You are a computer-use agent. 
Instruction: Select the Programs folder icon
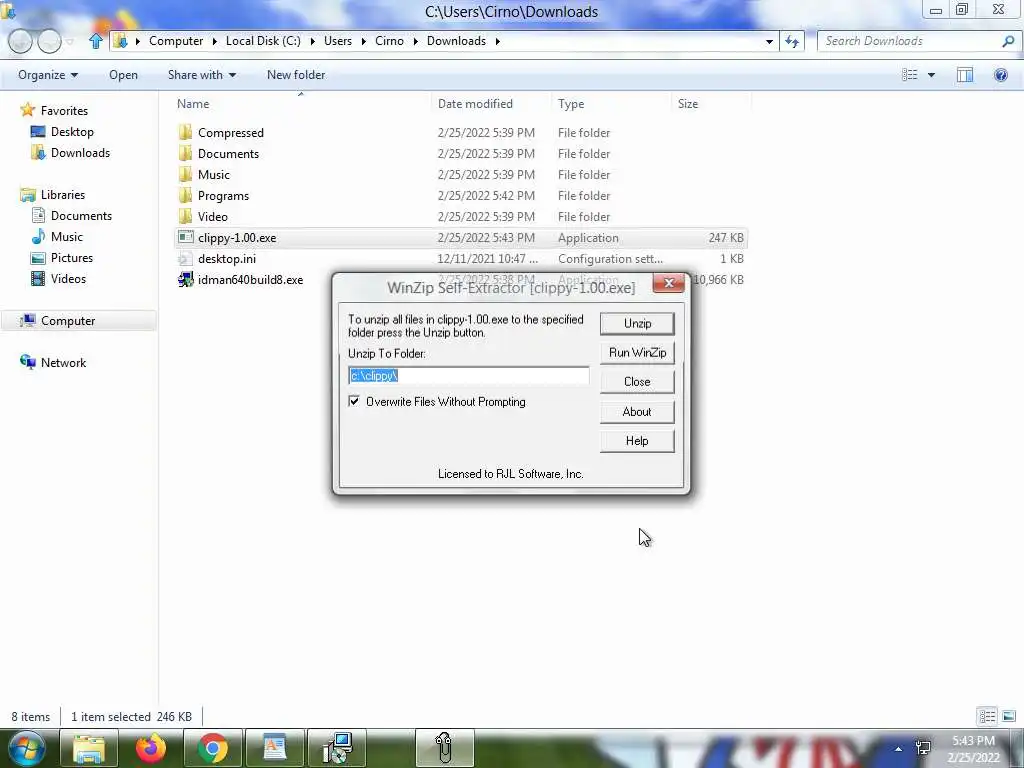(185, 195)
